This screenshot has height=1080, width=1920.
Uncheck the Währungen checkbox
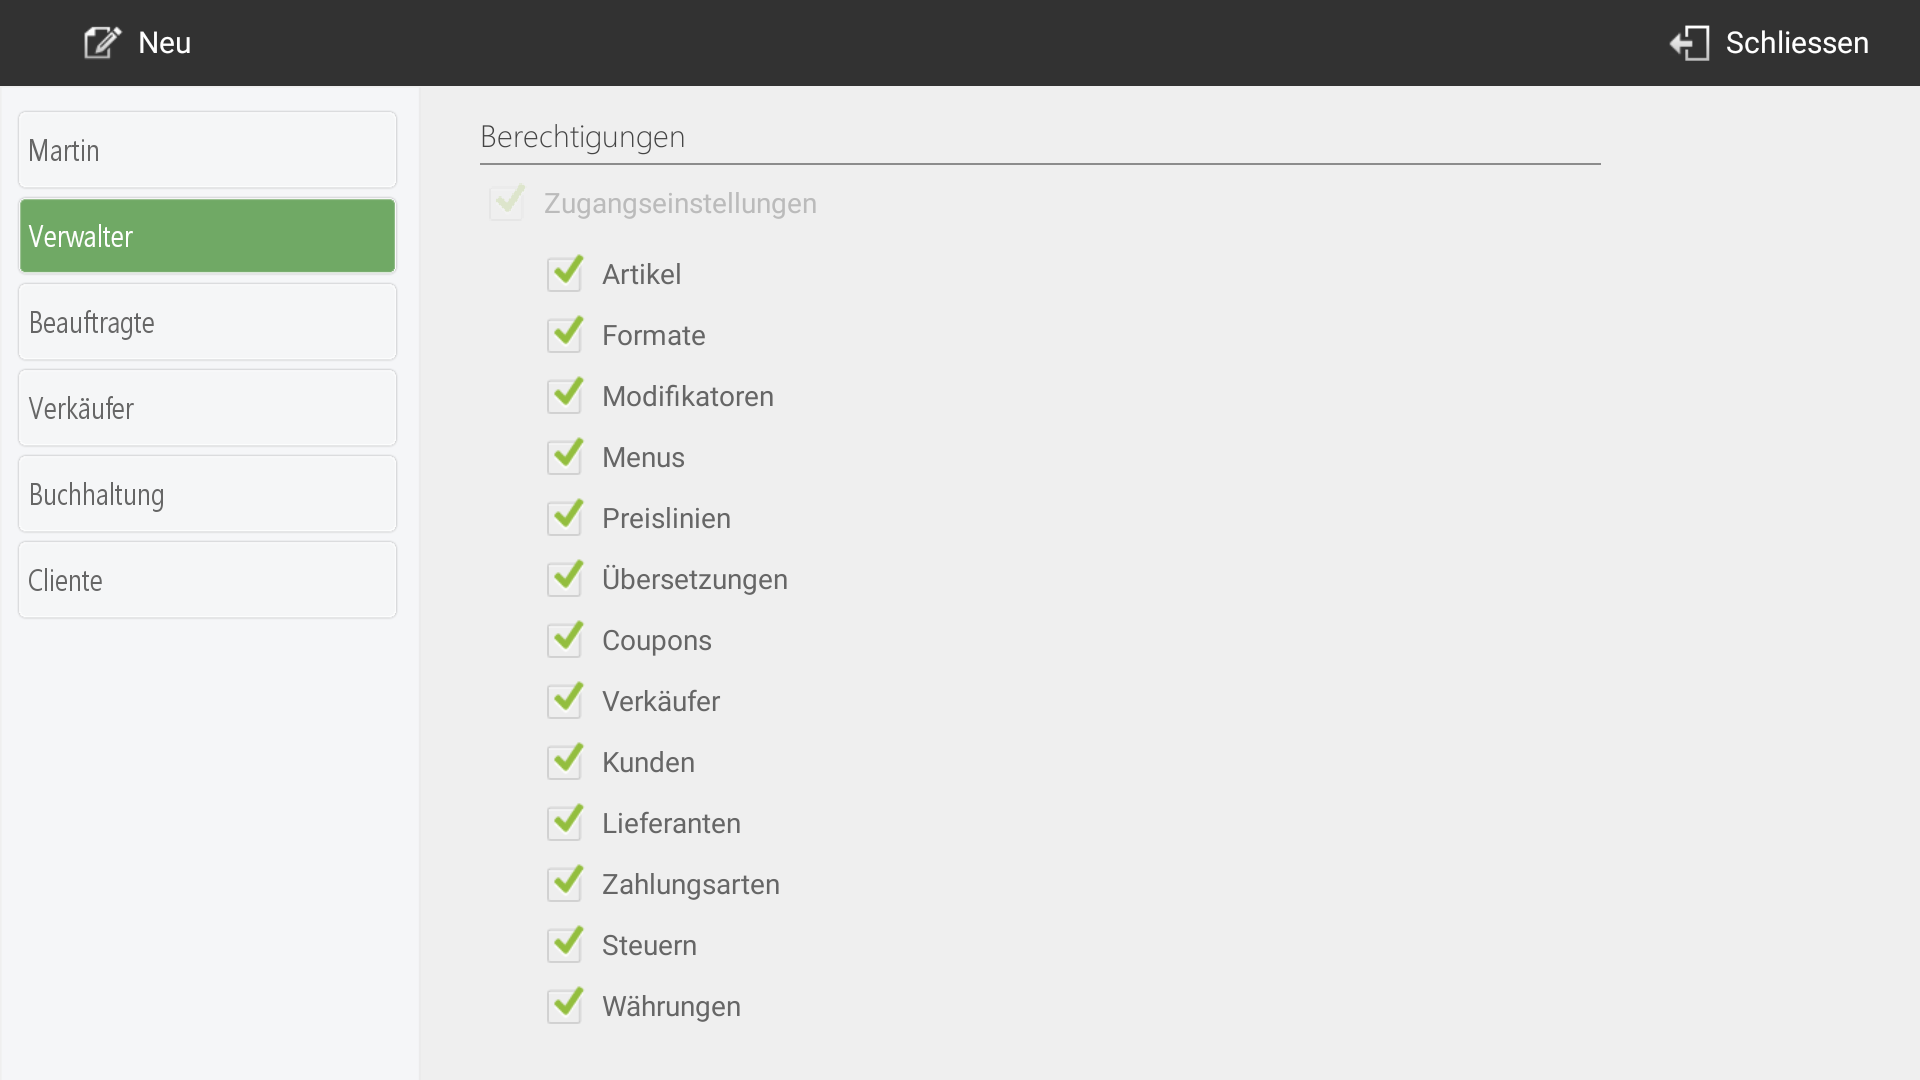565,1006
